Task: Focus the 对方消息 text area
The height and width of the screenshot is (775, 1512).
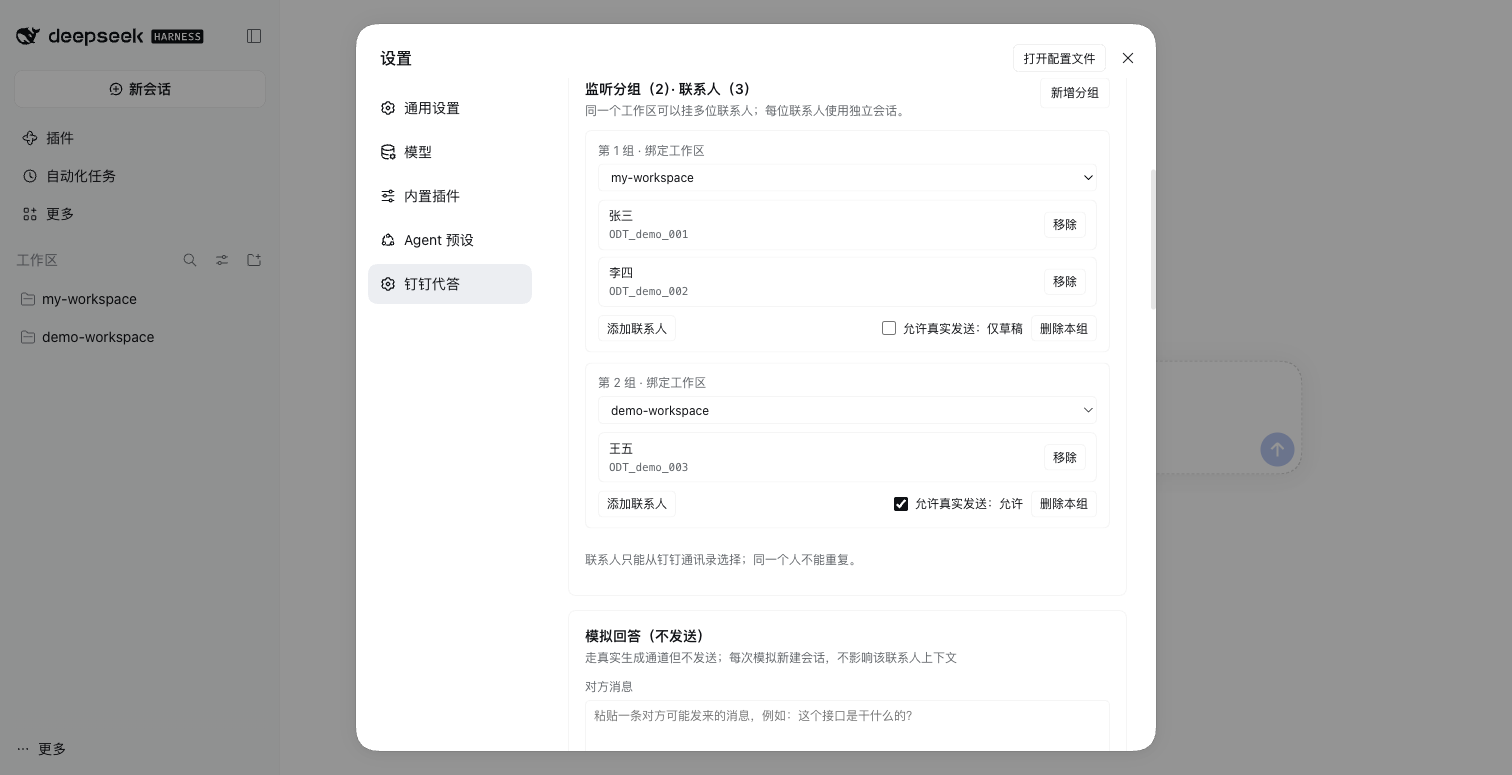Action: (848, 728)
